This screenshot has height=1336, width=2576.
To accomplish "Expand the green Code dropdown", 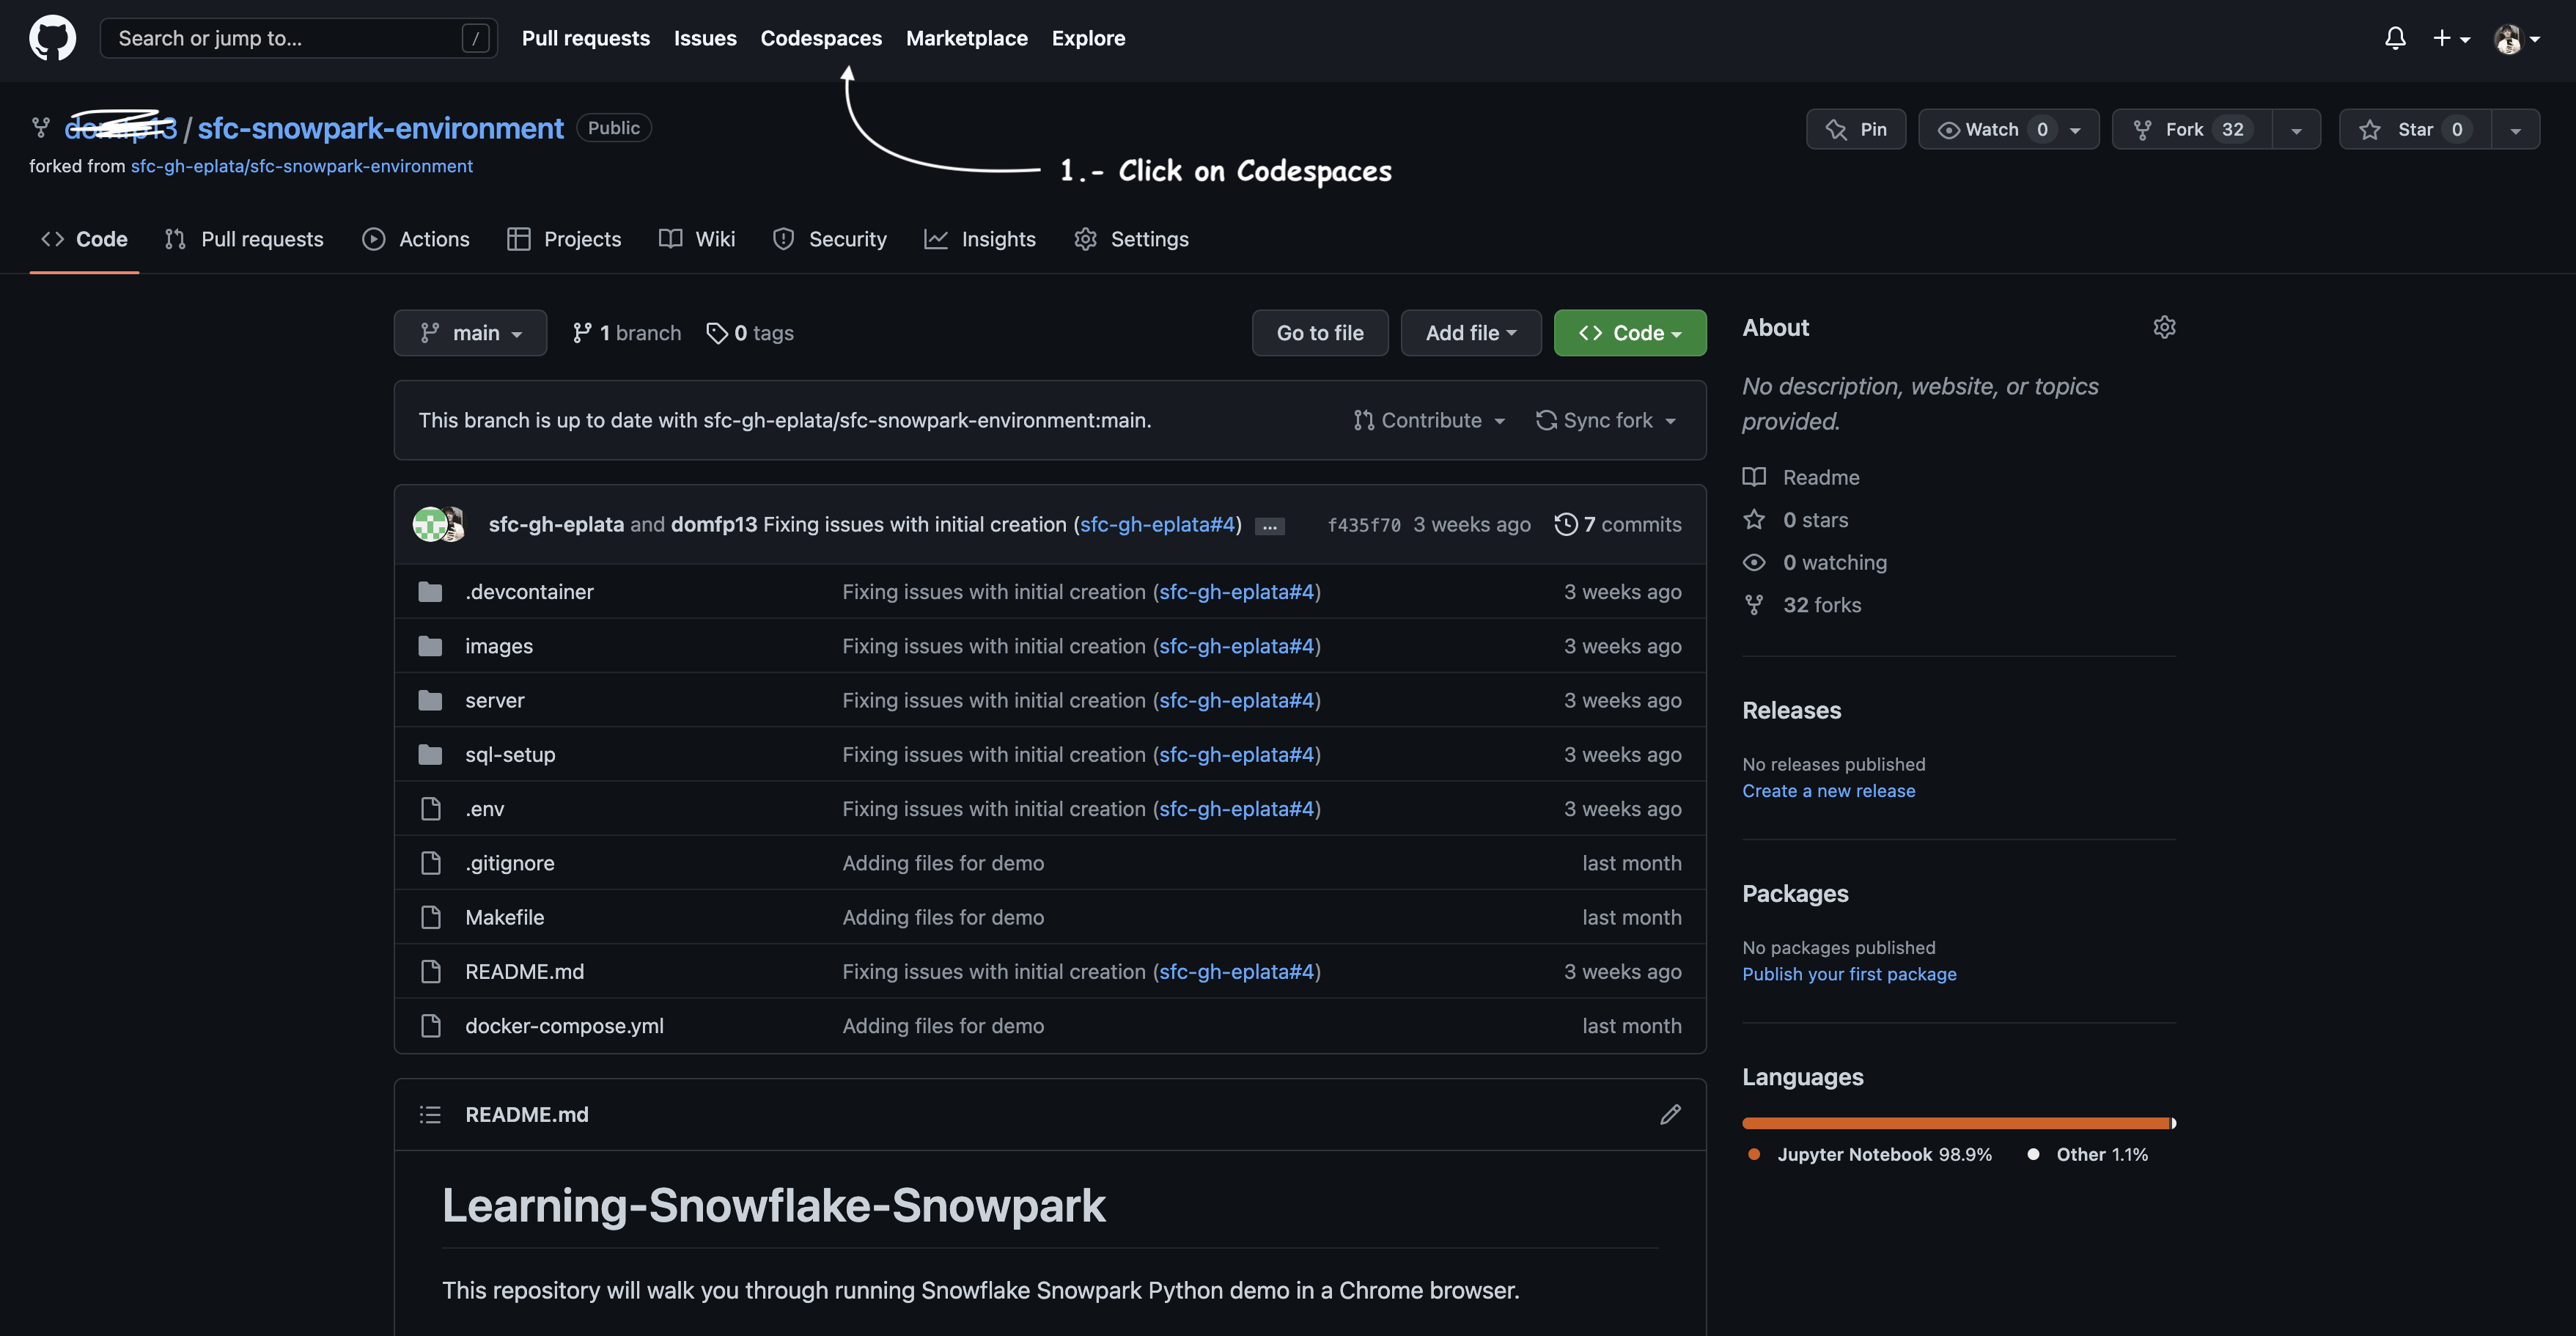I will [x=1630, y=333].
